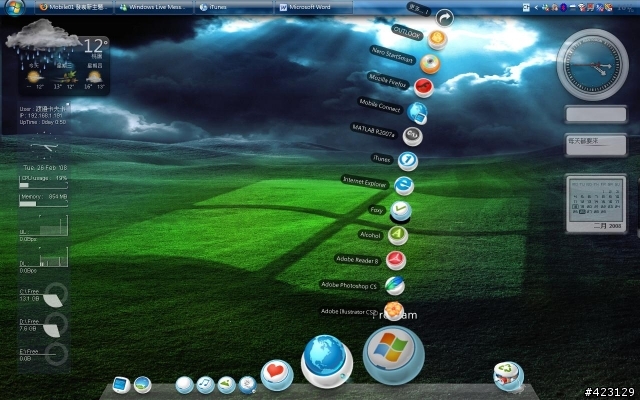This screenshot has height=400, width=640.
Task: Launch MATLAB R2007a icon
Action: click(412, 136)
